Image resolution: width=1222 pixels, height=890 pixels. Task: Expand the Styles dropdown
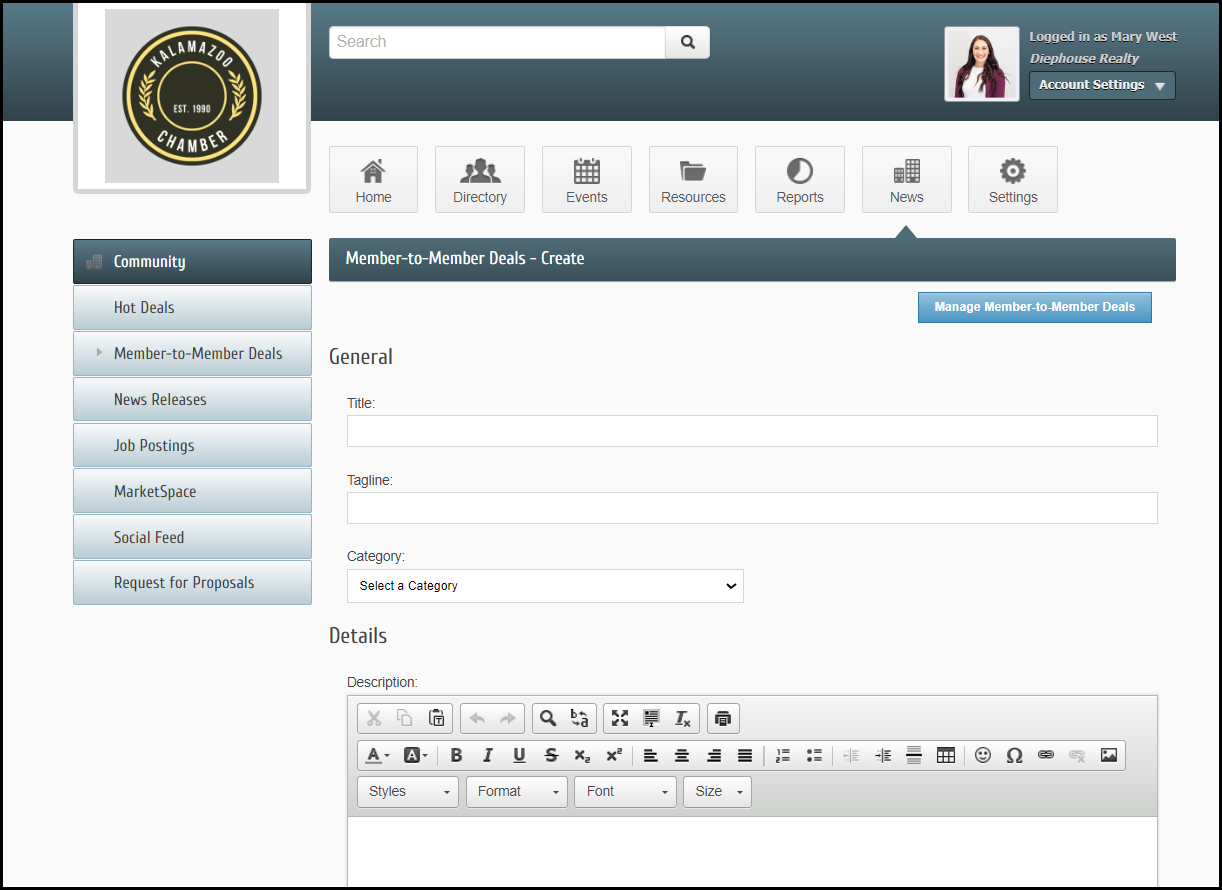tap(408, 791)
